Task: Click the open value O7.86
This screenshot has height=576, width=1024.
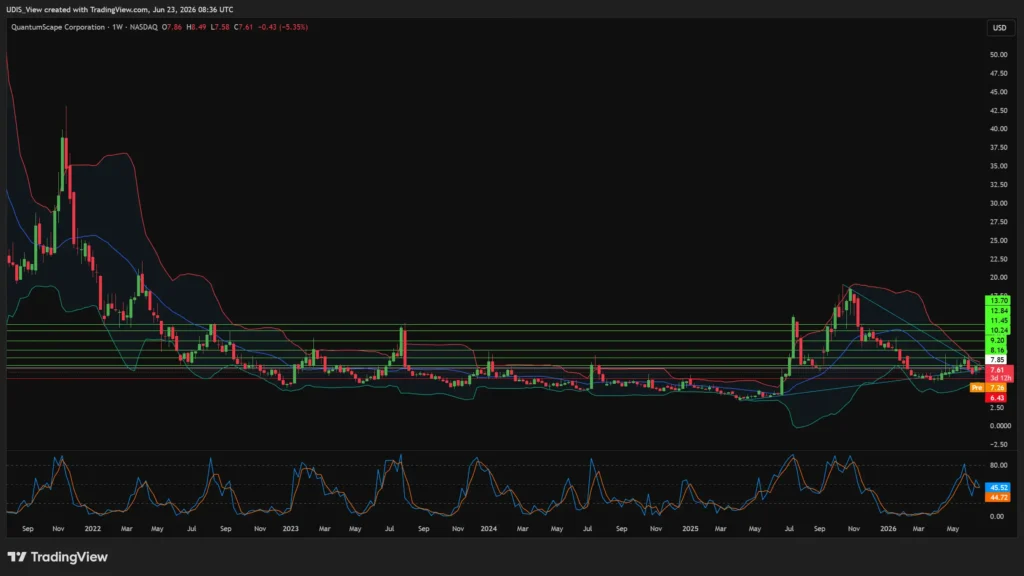Action: [172, 27]
